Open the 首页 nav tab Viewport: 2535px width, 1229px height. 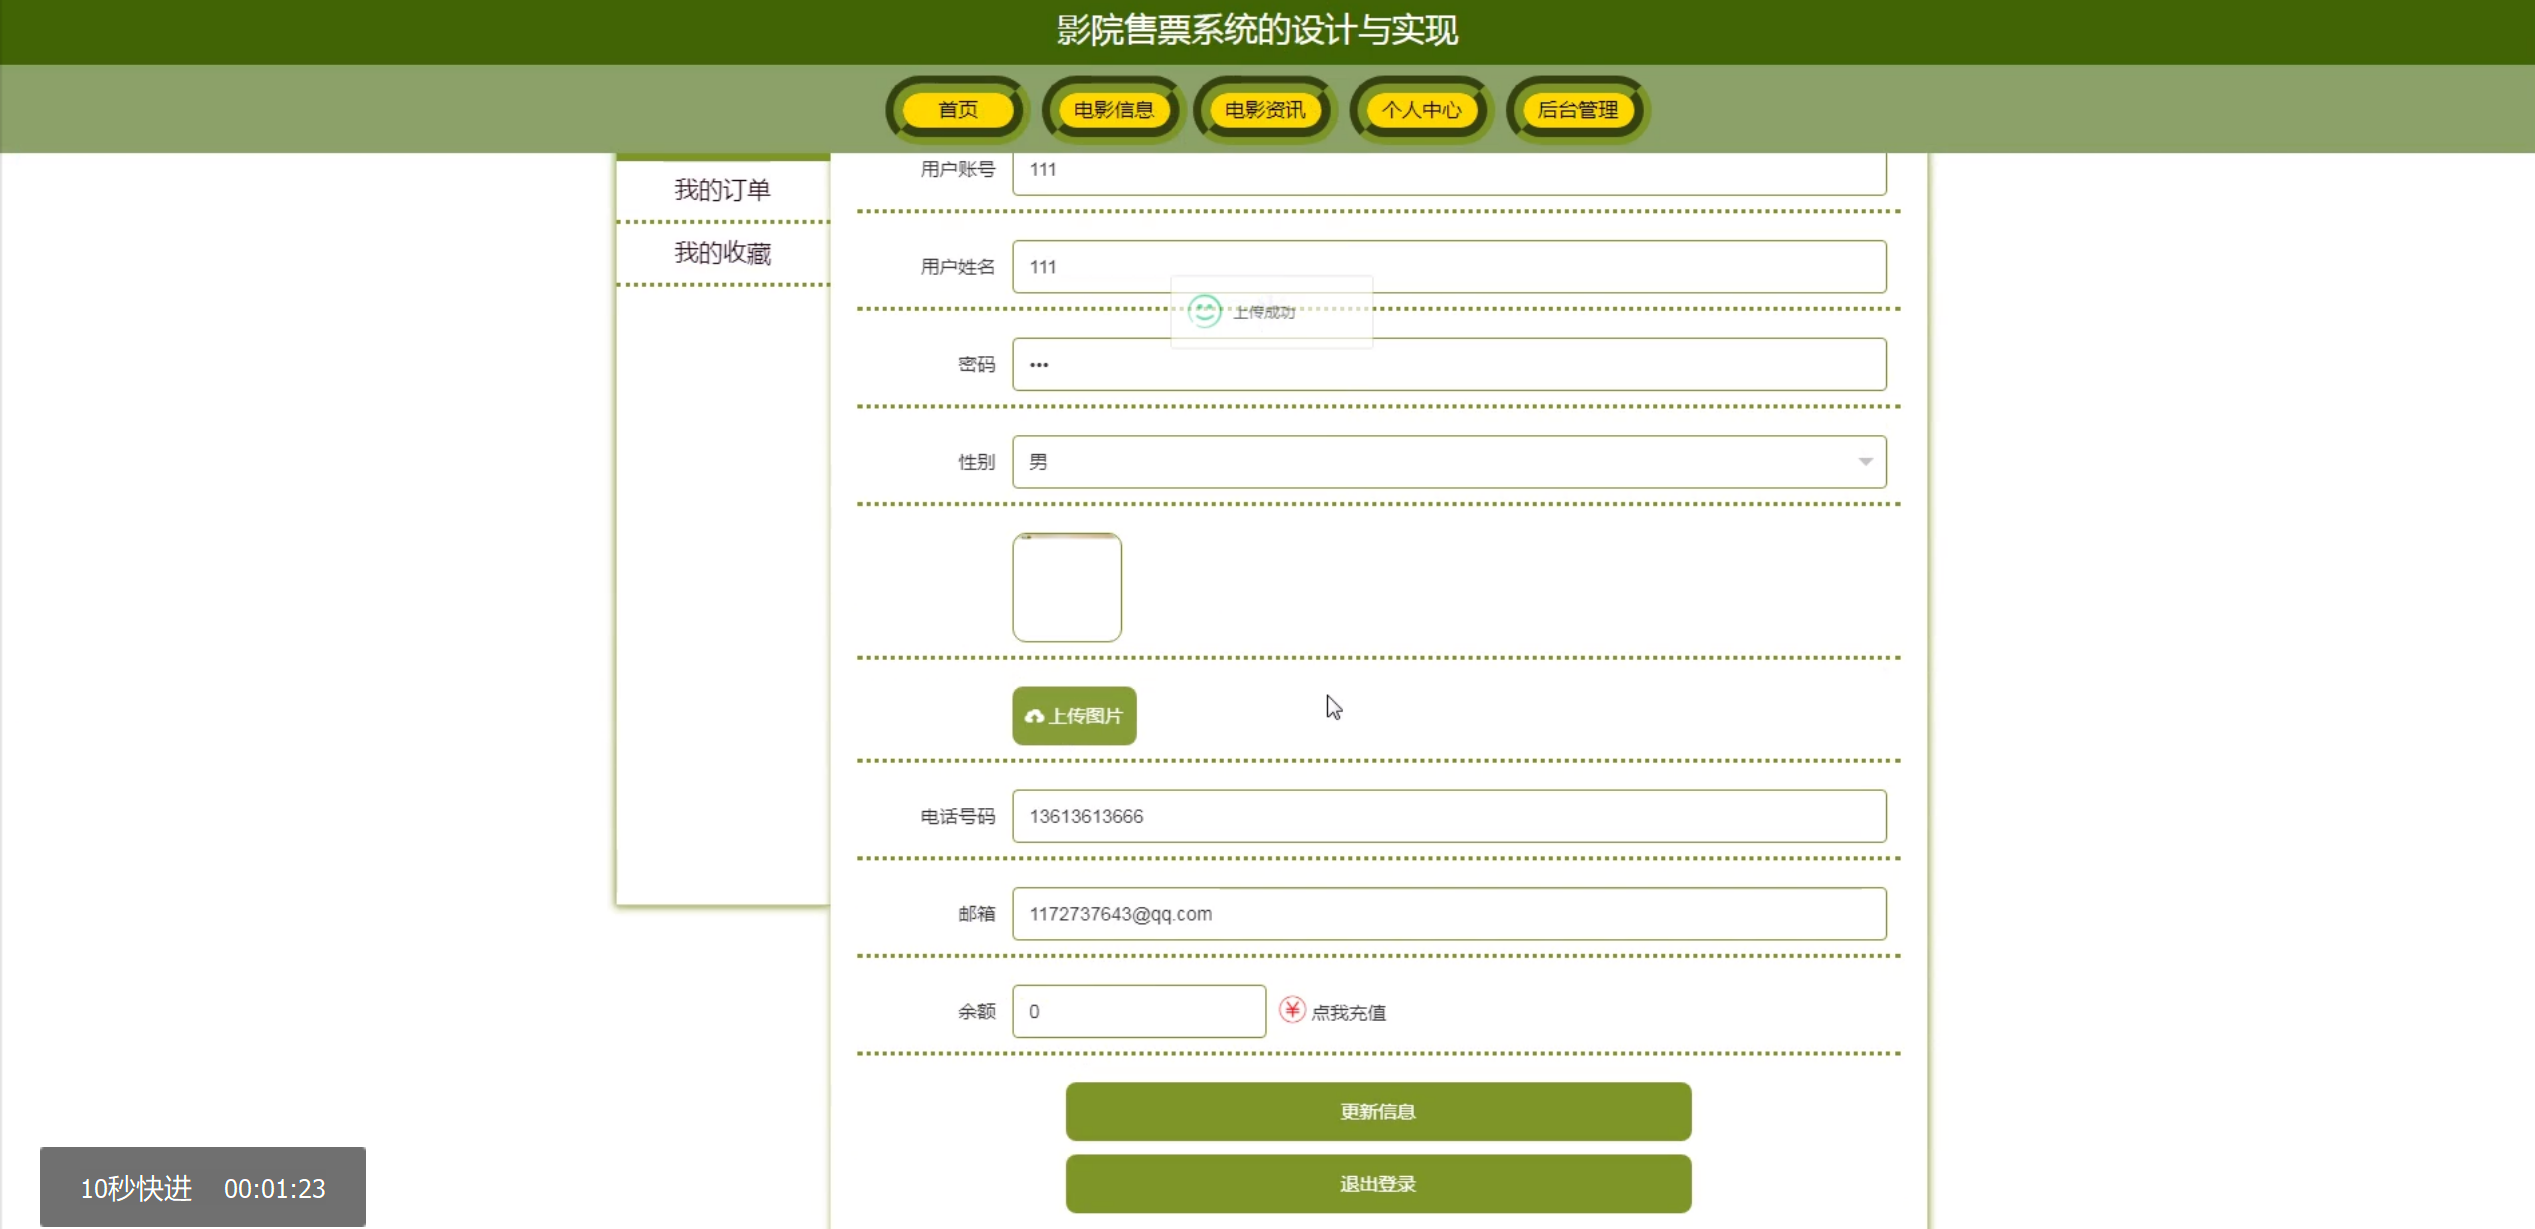coord(957,110)
